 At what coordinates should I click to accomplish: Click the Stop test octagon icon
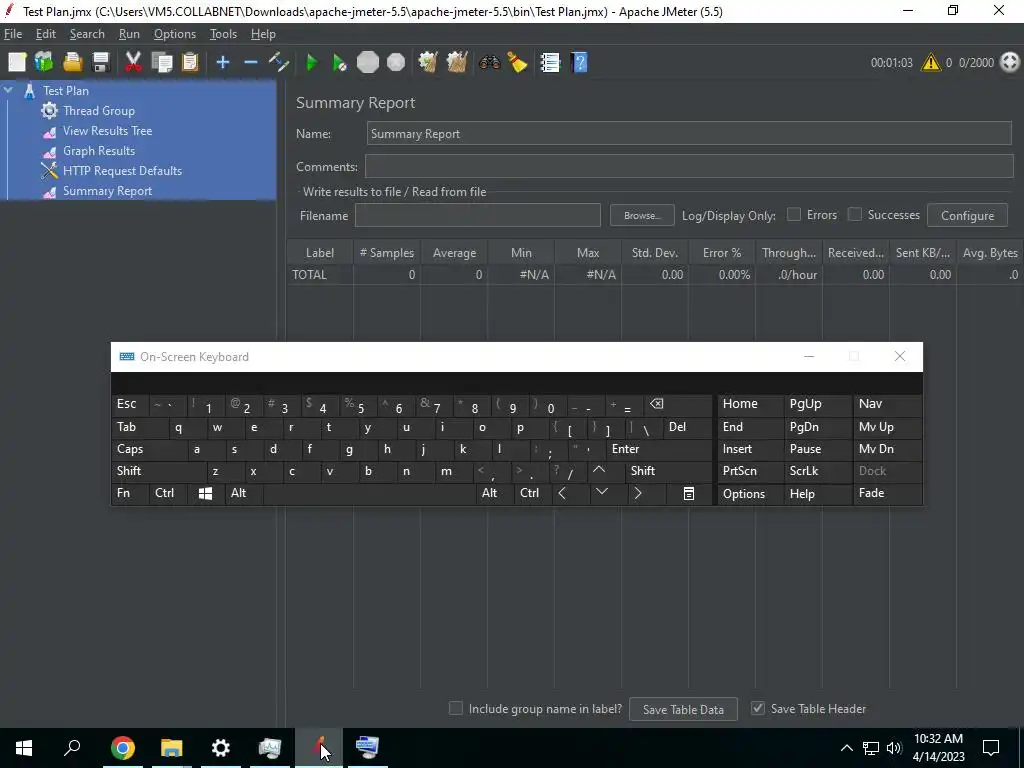368,63
